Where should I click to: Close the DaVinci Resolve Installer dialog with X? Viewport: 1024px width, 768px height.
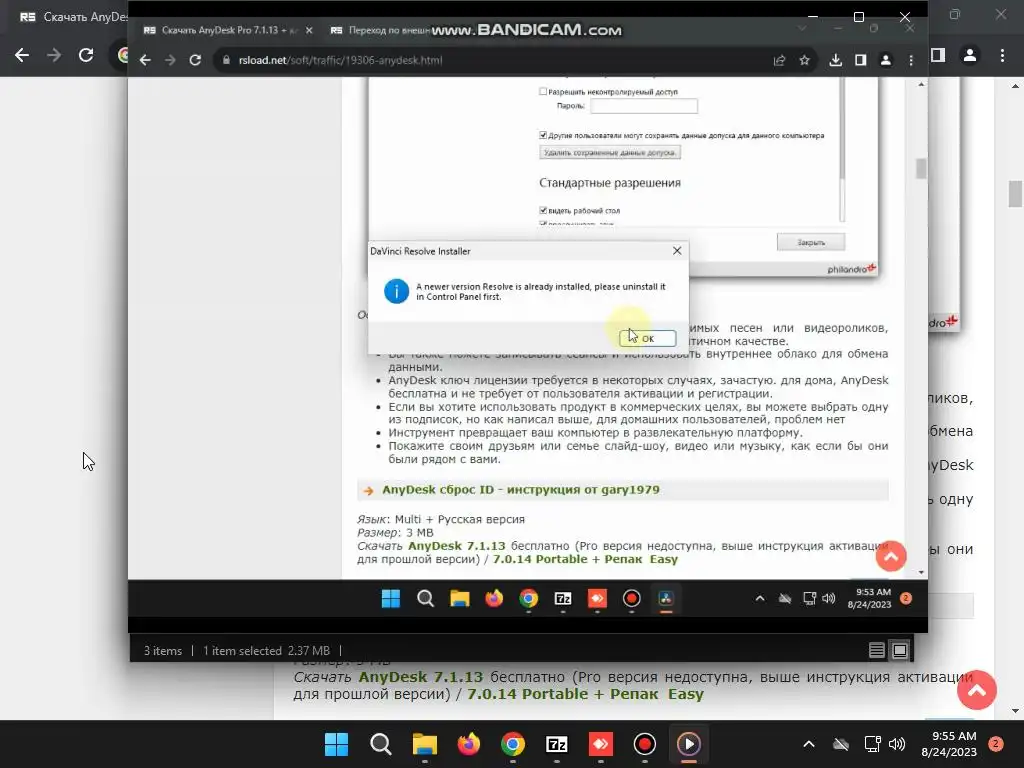(677, 251)
